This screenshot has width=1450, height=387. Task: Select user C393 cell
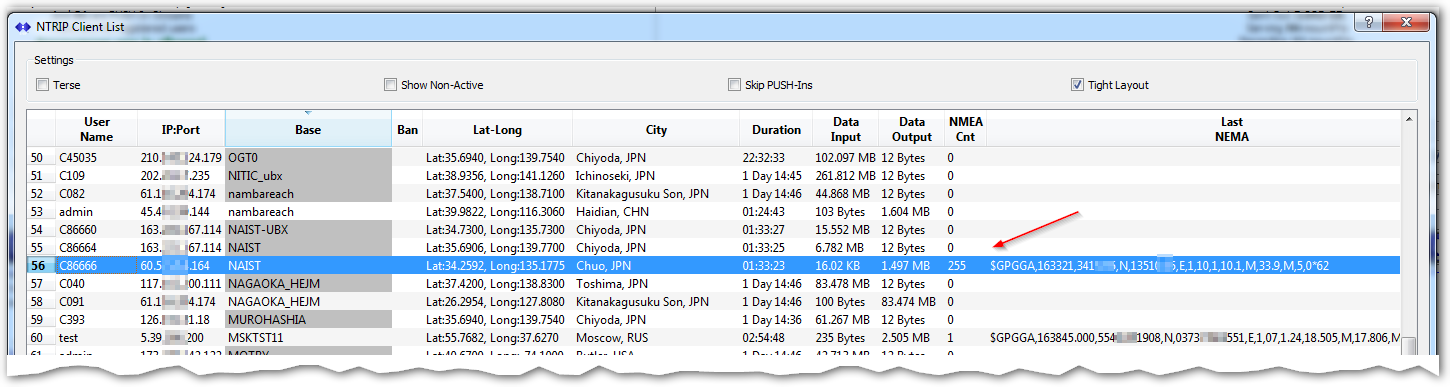pyautogui.click(x=97, y=319)
